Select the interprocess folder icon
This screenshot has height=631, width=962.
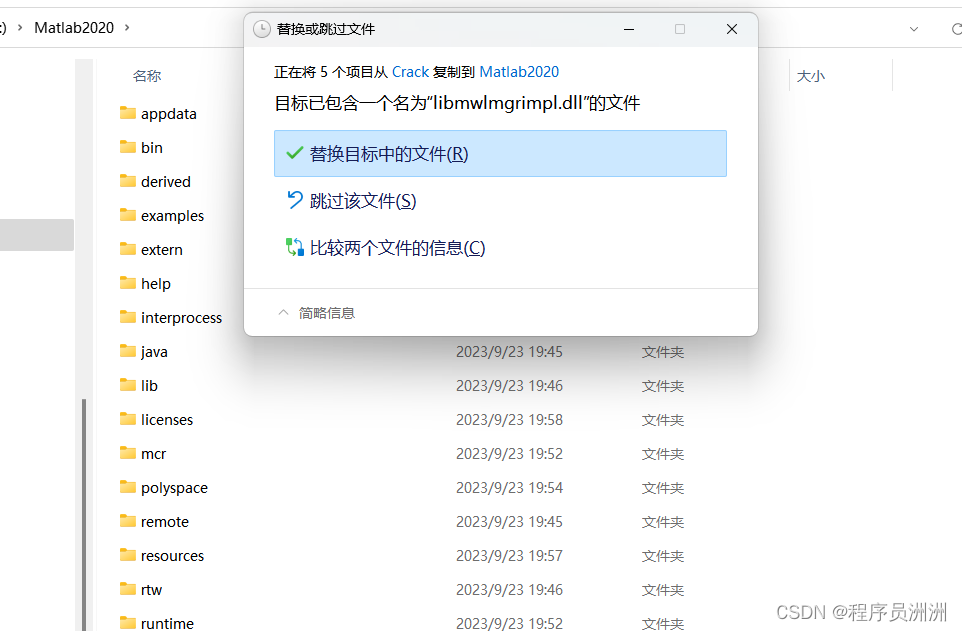[128, 317]
